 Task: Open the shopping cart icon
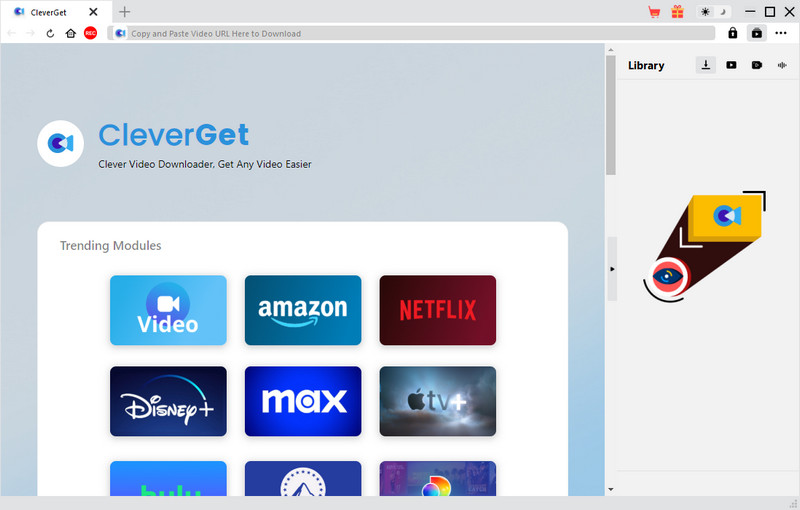coord(654,12)
